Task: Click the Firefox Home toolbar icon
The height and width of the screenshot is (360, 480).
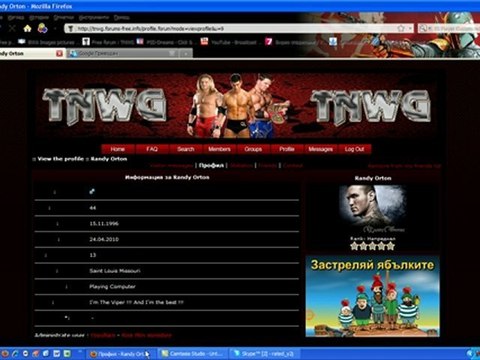Action: [x=27, y=29]
